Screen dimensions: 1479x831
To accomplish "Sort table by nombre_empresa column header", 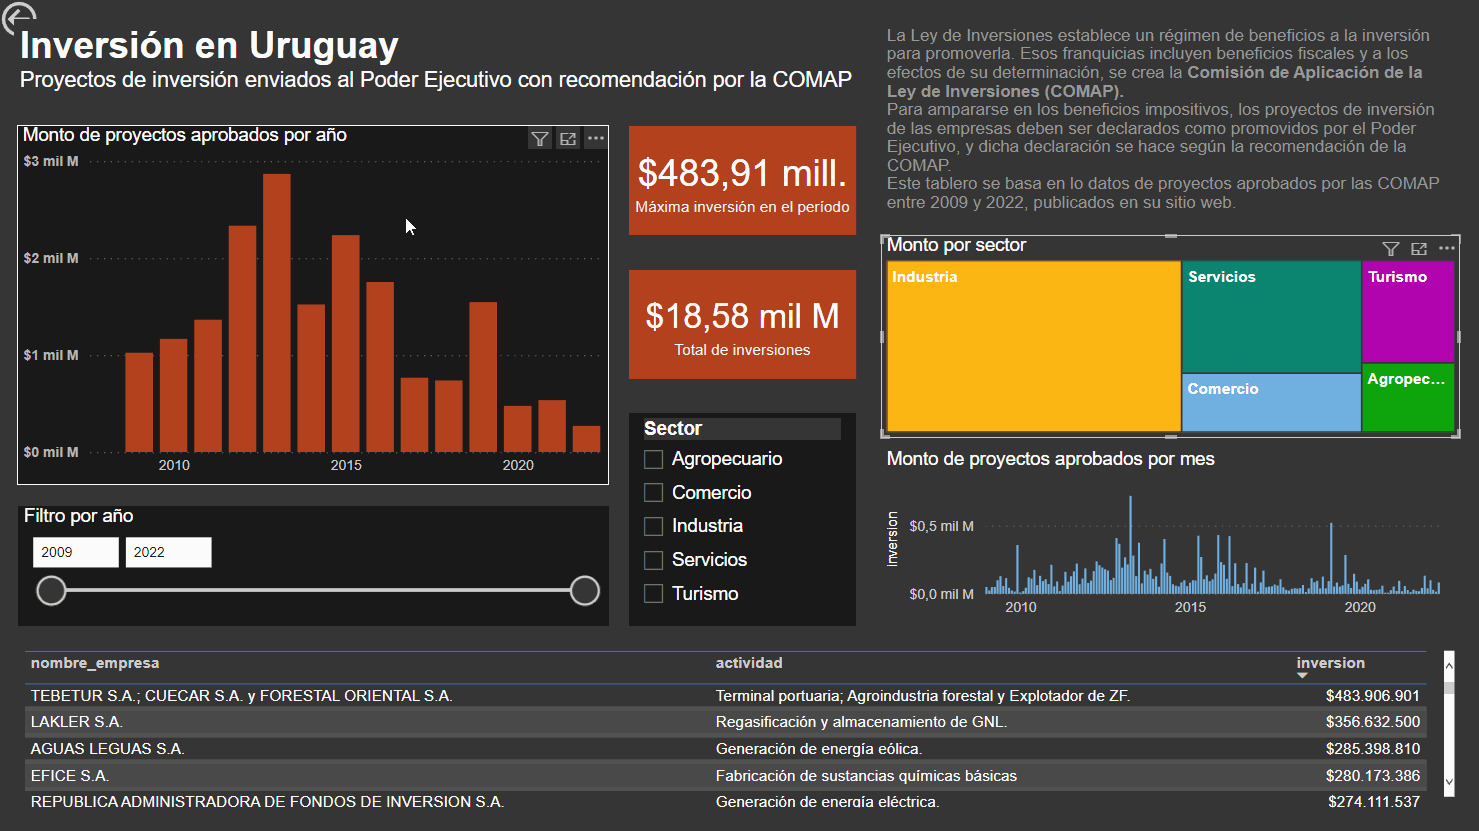I will [x=95, y=663].
